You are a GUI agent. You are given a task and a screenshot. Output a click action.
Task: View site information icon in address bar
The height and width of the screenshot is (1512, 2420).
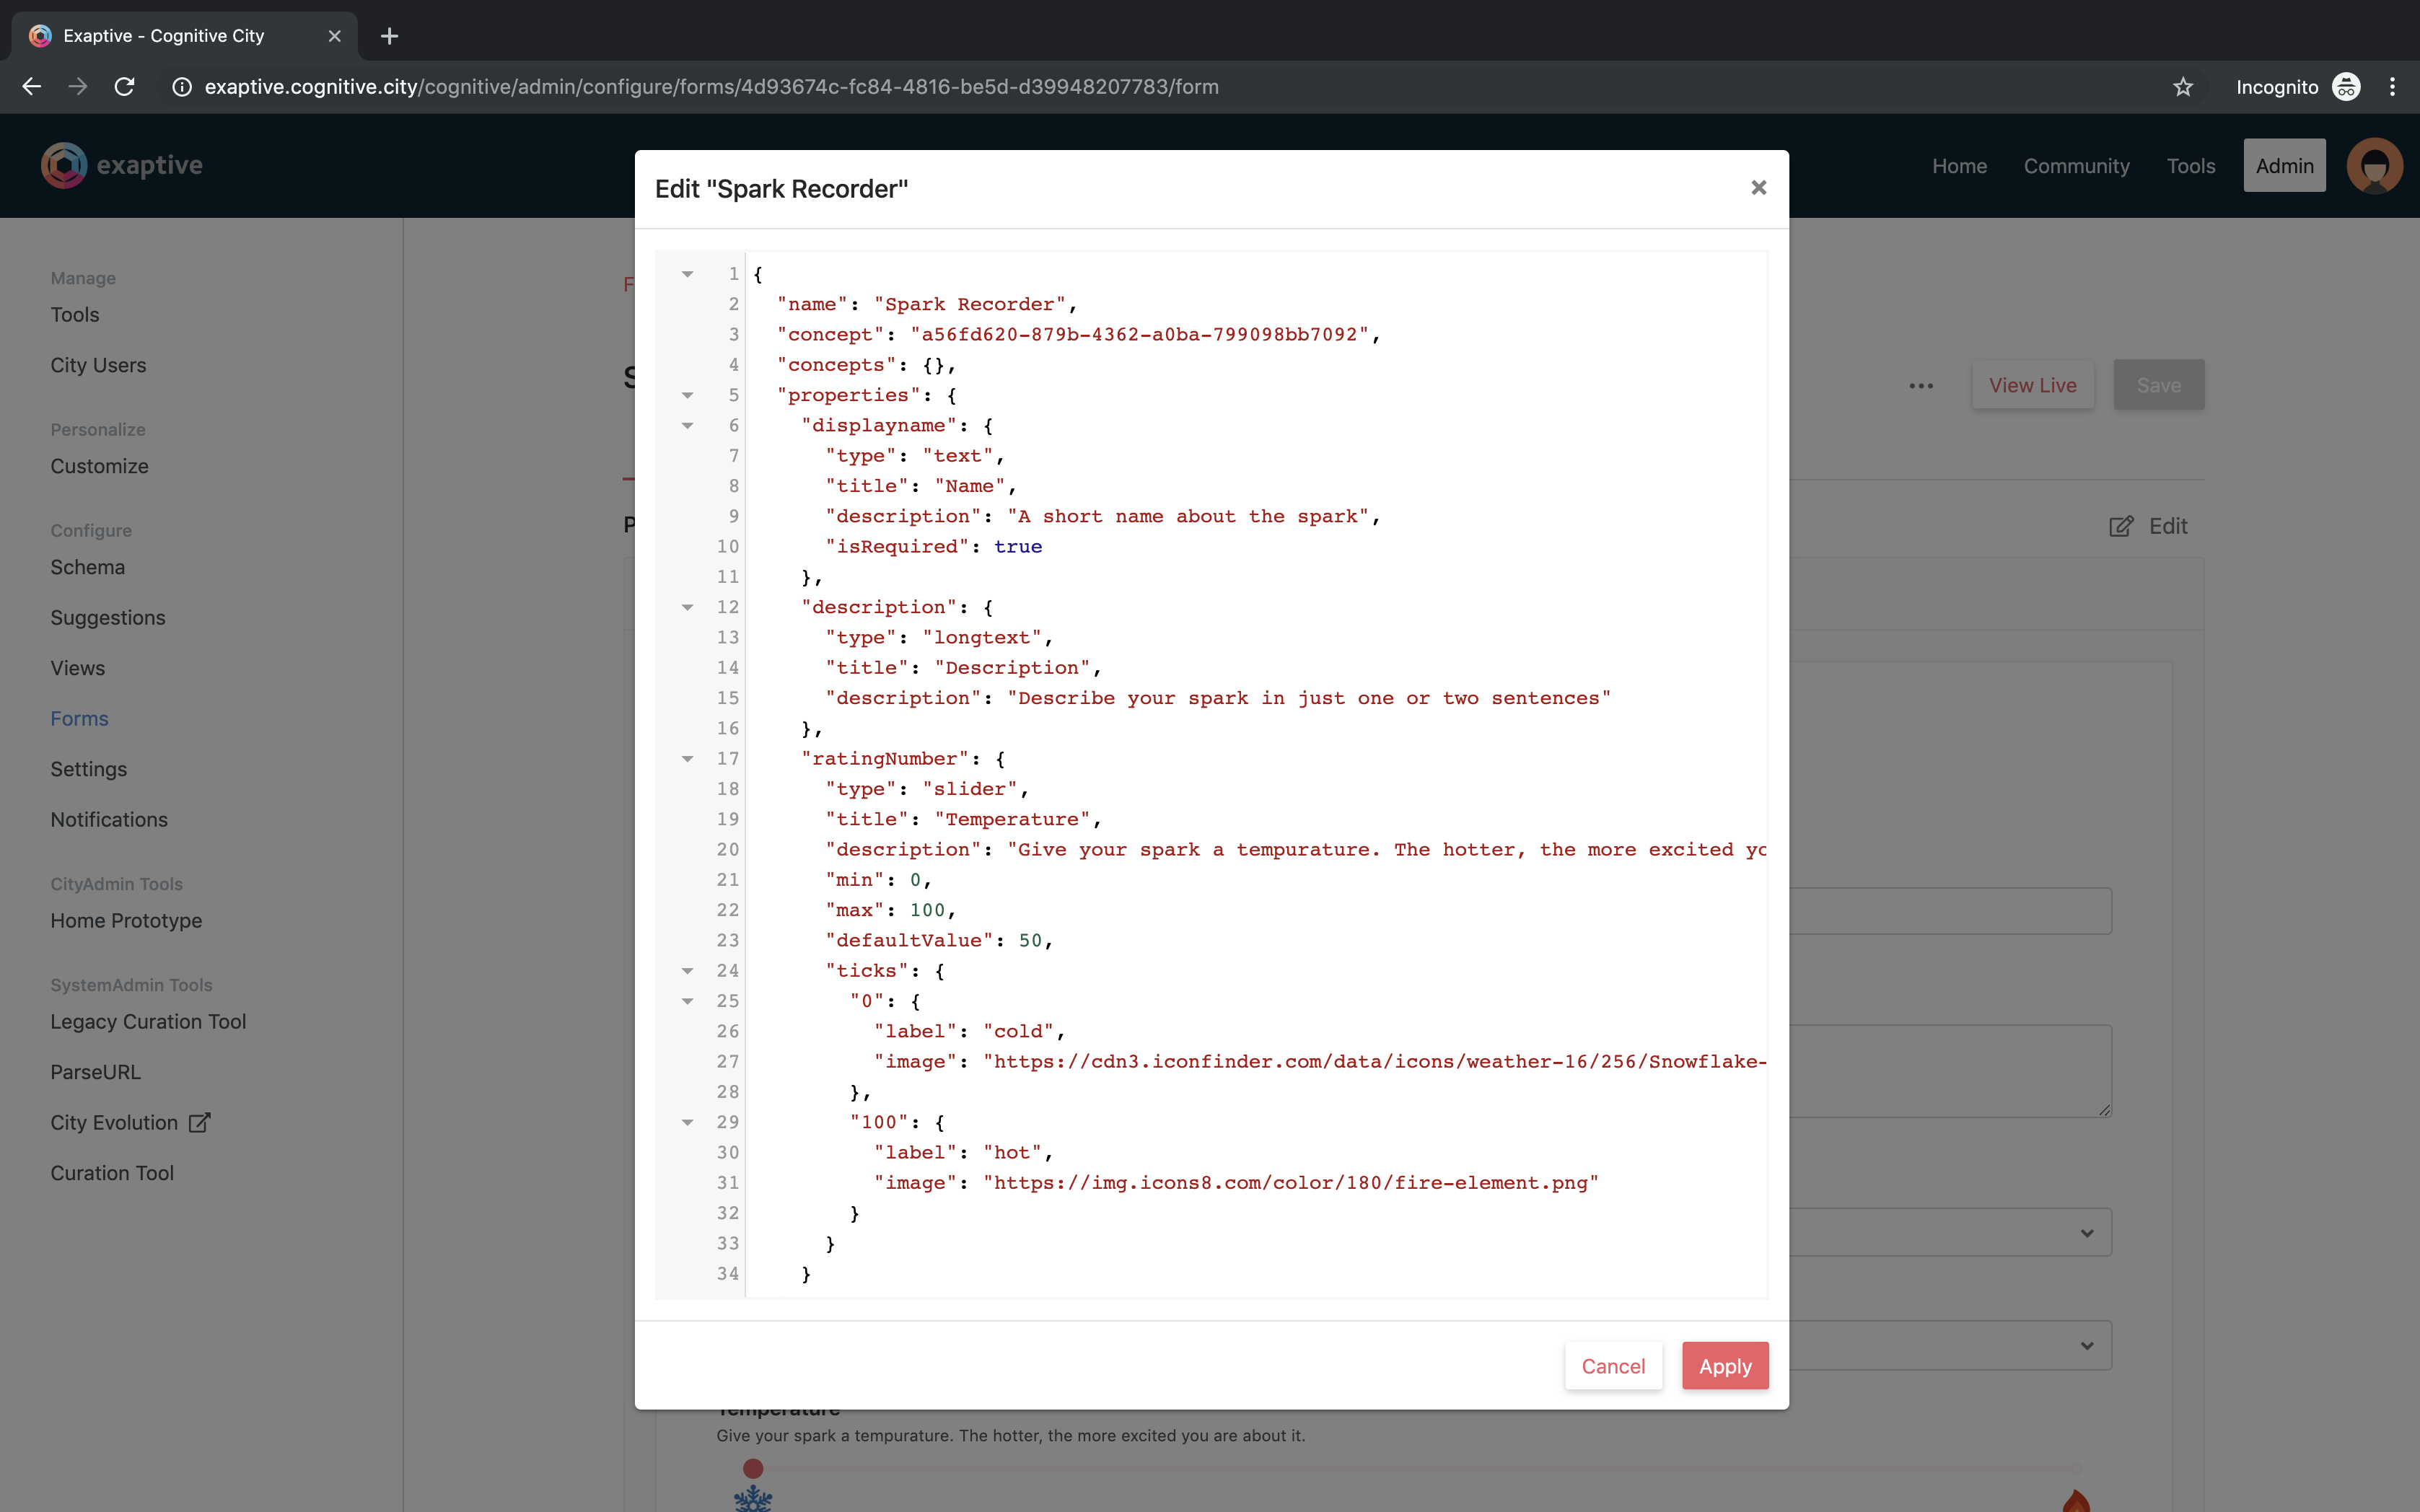coord(181,87)
